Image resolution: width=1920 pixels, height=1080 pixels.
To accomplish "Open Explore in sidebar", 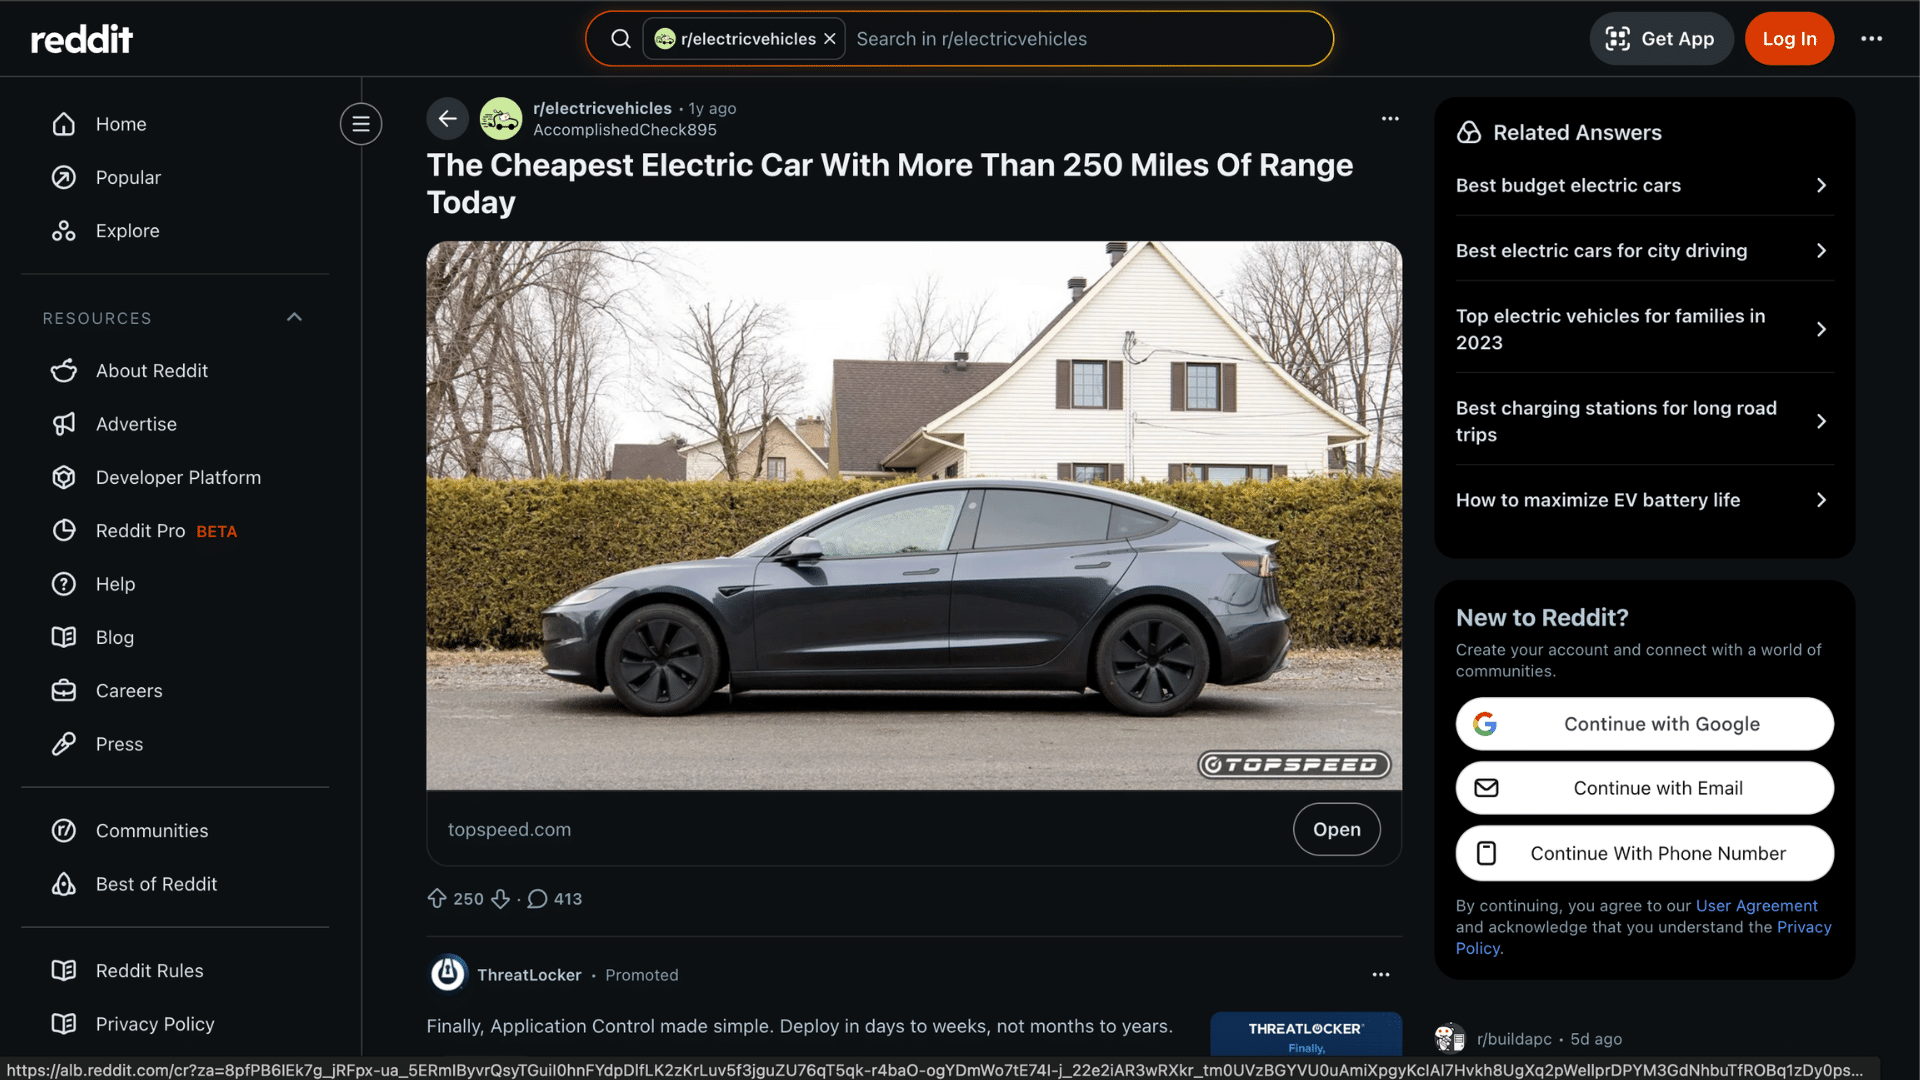I will (127, 231).
